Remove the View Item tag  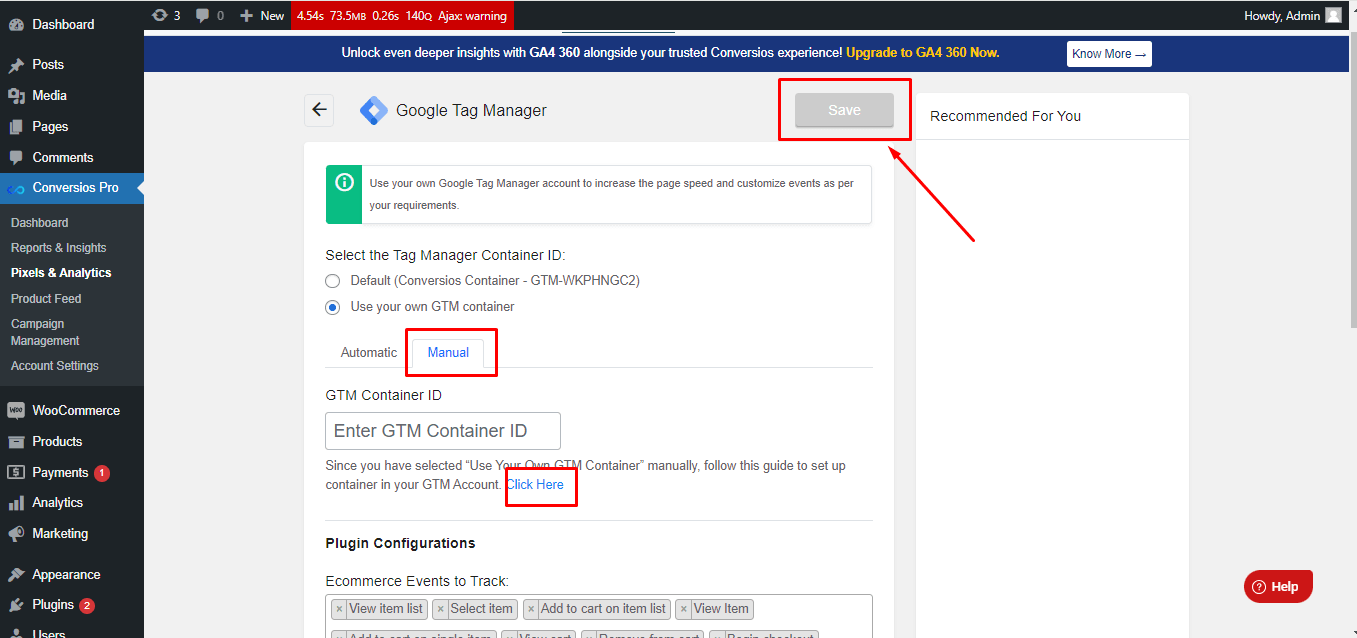(684, 609)
